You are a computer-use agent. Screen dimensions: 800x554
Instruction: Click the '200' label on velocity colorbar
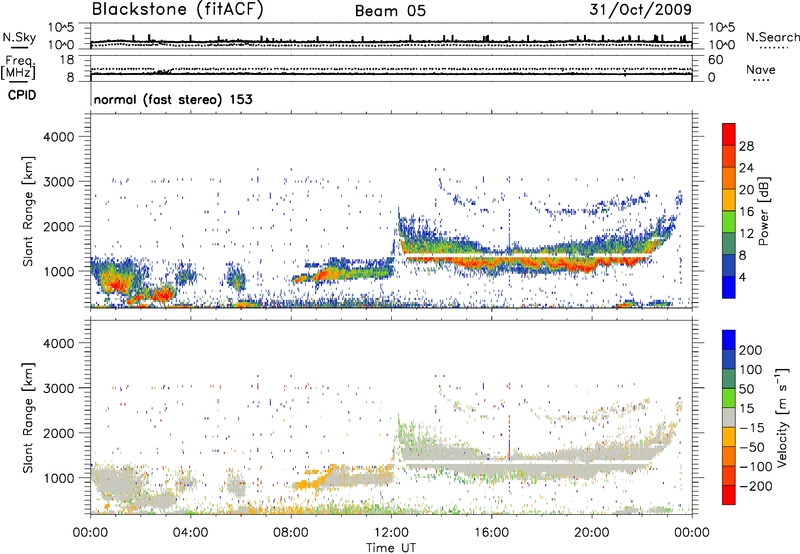pos(751,350)
